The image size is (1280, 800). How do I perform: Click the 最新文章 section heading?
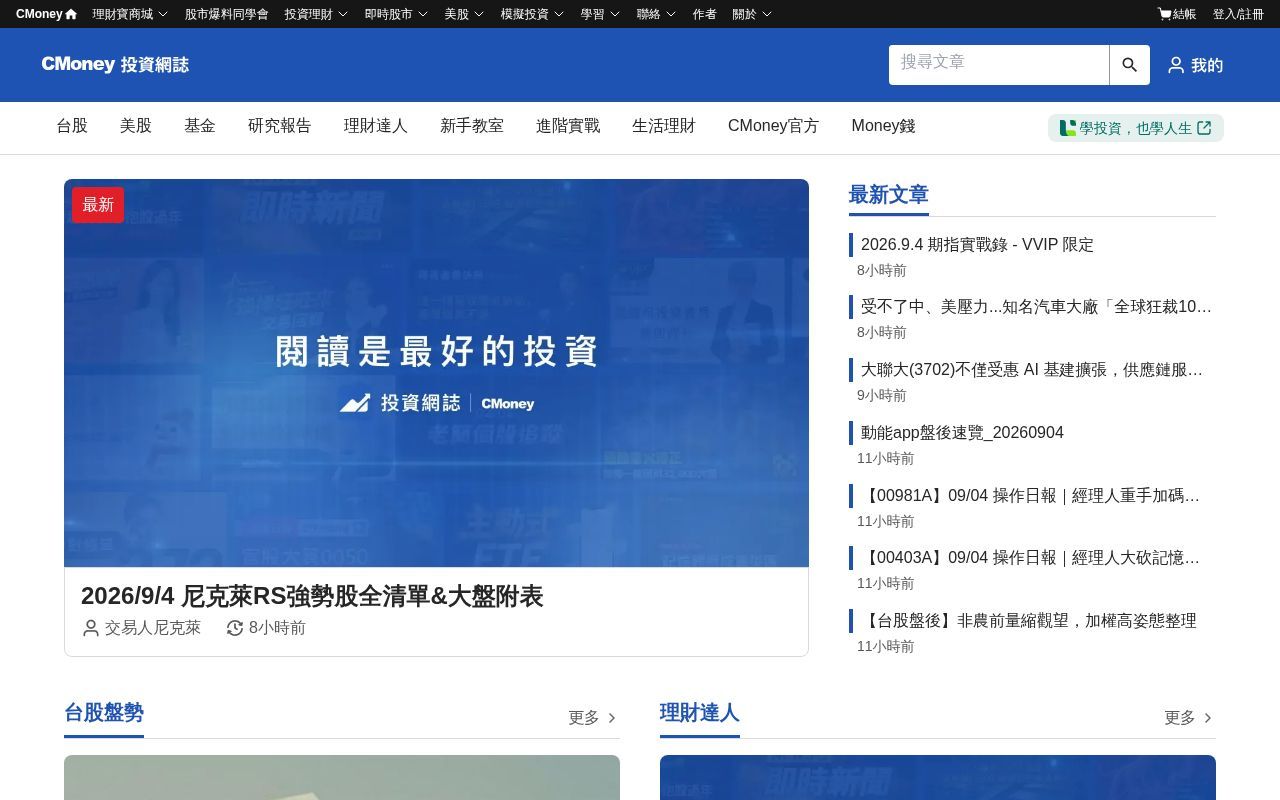(x=889, y=195)
